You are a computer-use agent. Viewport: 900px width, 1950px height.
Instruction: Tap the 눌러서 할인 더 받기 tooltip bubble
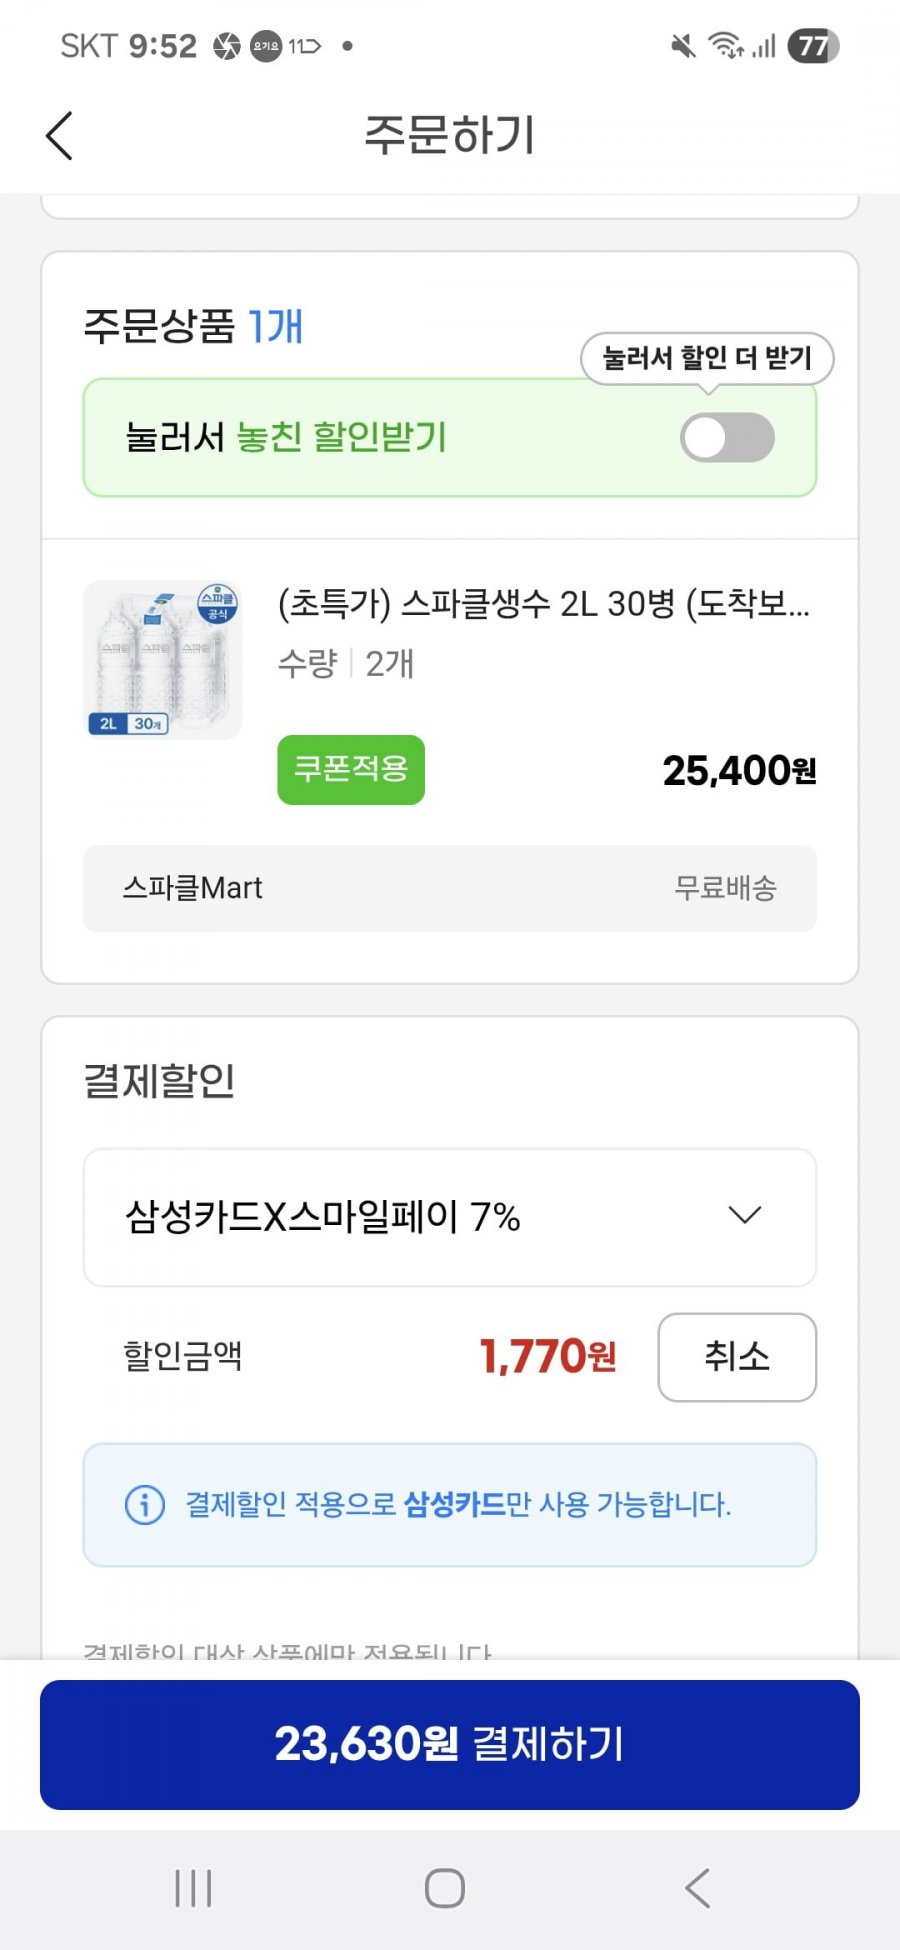pyautogui.click(x=707, y=358)
